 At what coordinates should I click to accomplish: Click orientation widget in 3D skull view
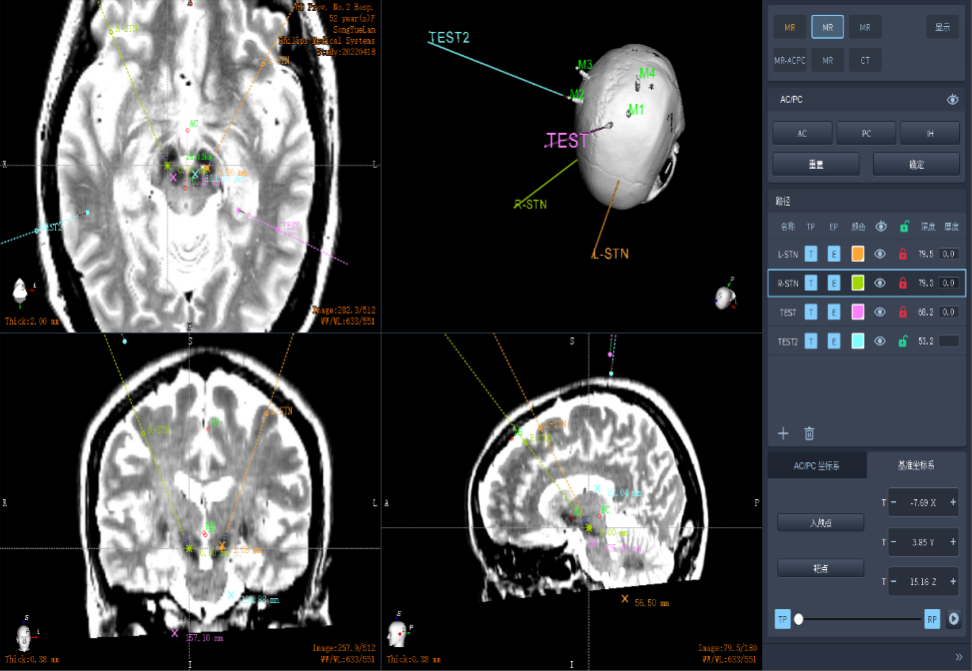click(x=725, y=296)
